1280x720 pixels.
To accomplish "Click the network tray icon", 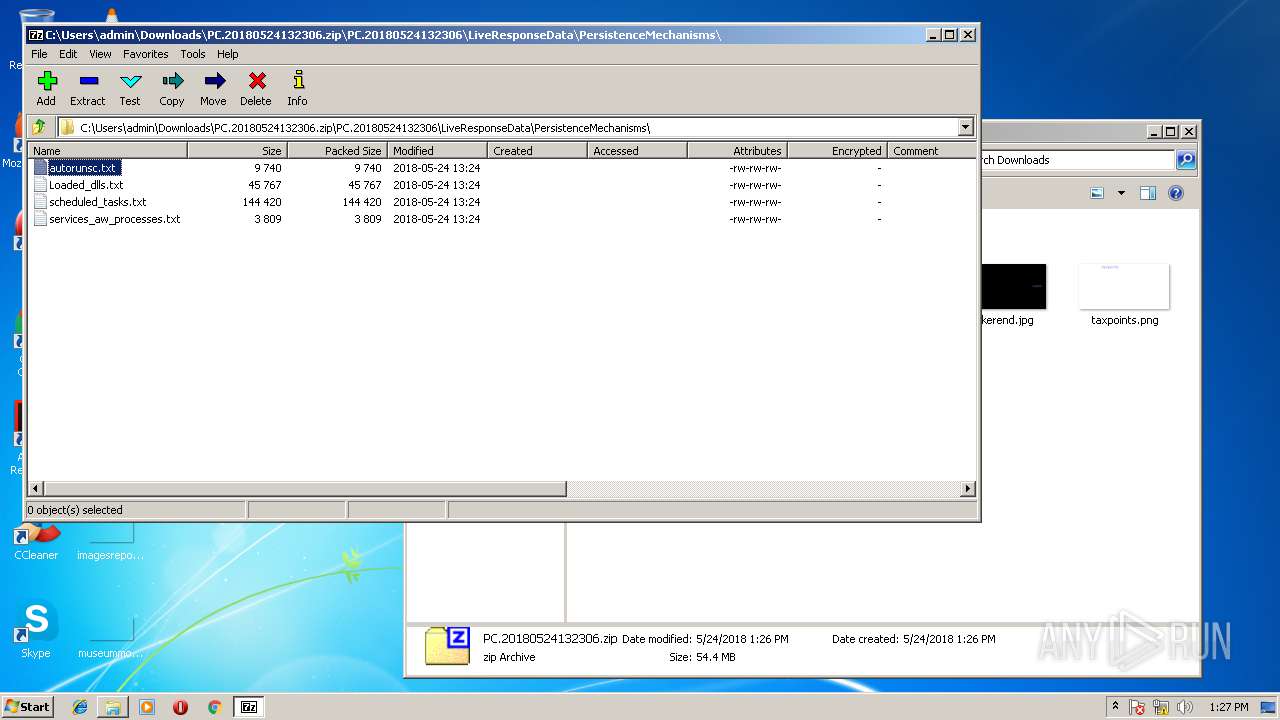I will coord(1161,707).
